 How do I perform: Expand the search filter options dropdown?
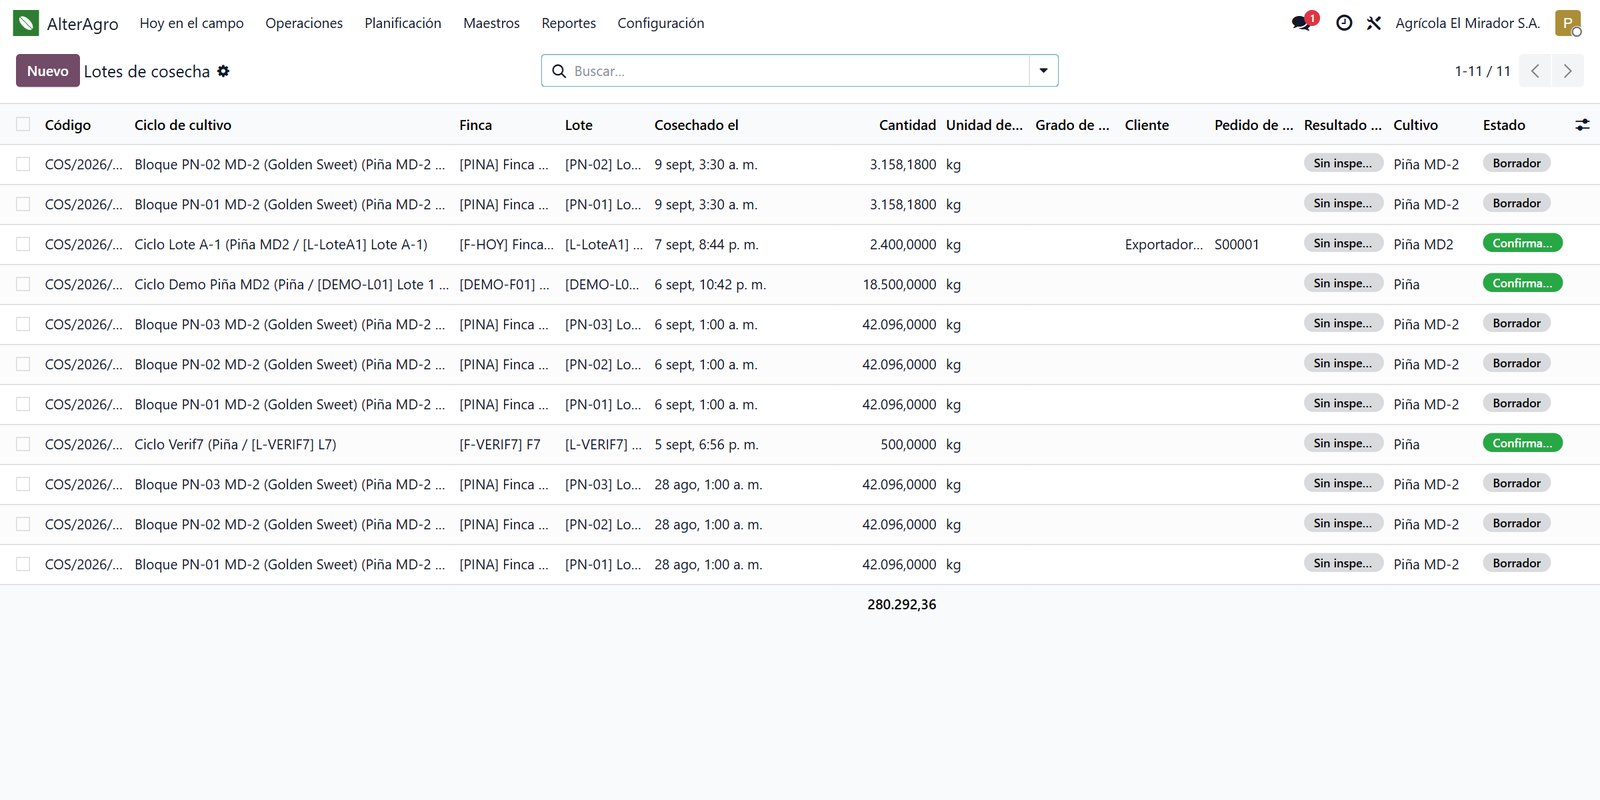1043,71
